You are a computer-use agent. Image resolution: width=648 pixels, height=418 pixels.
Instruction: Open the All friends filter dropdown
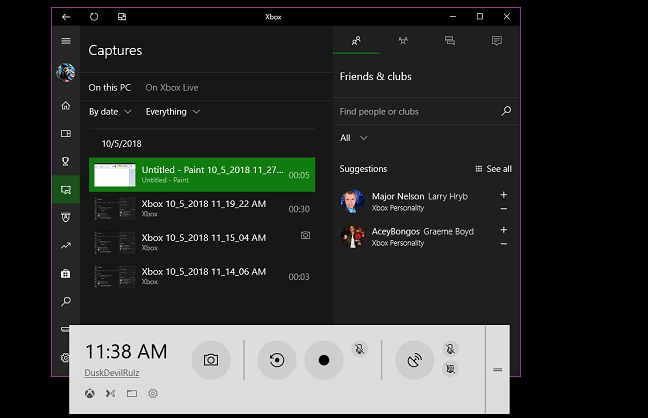tap(353, 138)
